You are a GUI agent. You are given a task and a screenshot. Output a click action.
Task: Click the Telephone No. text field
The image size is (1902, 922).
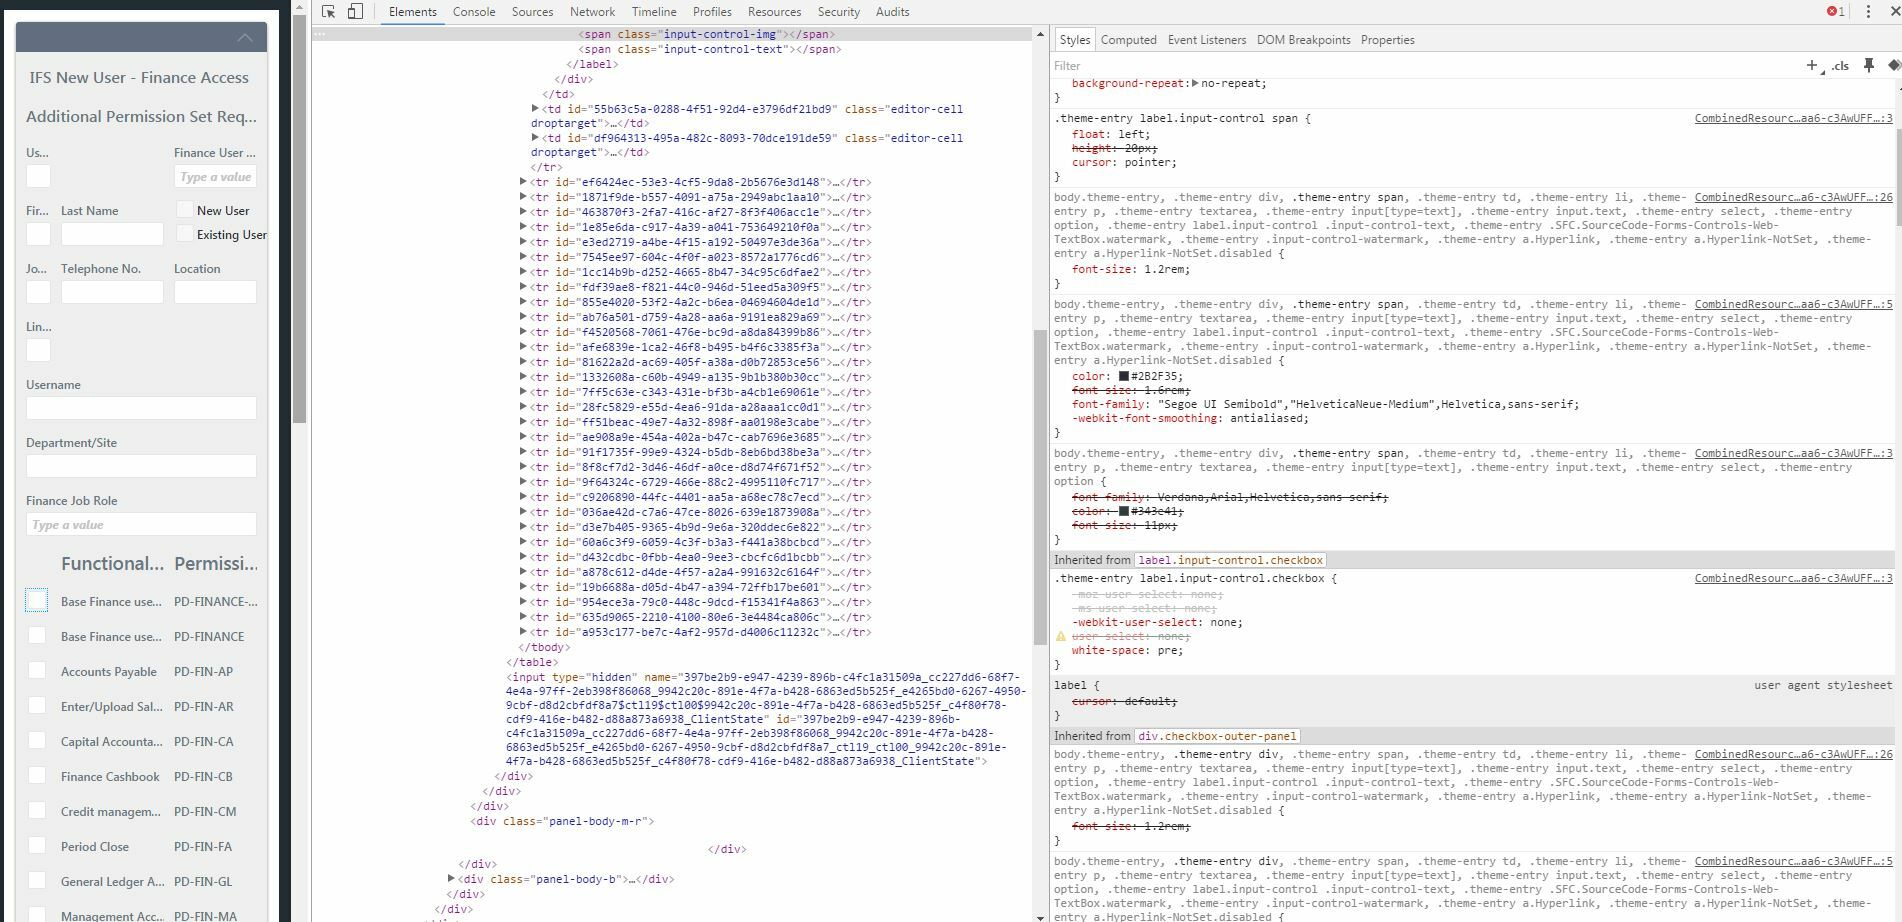(112, 291)
